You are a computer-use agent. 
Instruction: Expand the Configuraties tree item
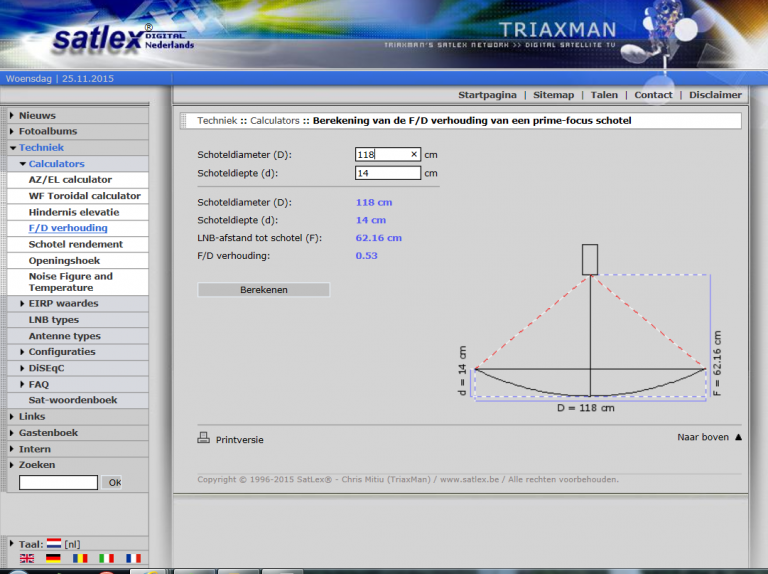click(x=62, y=351)
